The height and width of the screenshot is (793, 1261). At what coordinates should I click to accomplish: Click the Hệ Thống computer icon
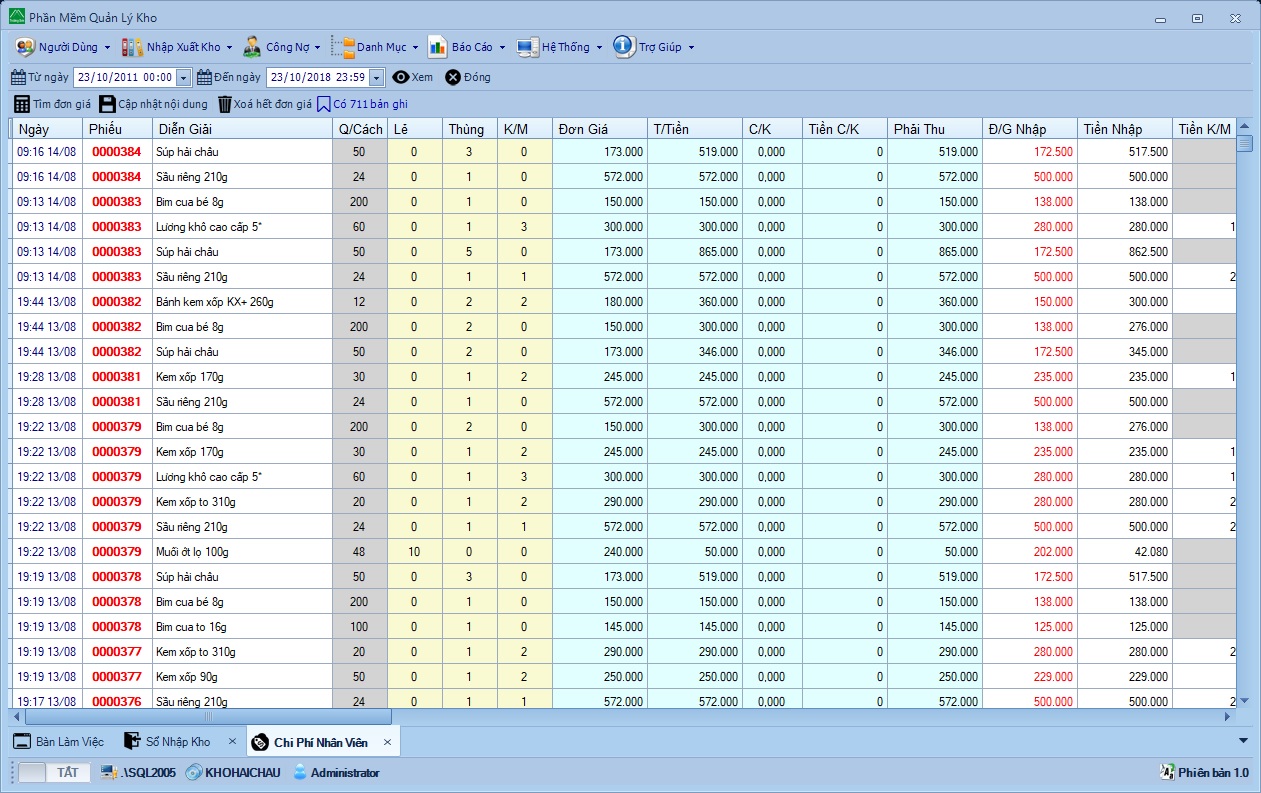click(x=527, y=47)
